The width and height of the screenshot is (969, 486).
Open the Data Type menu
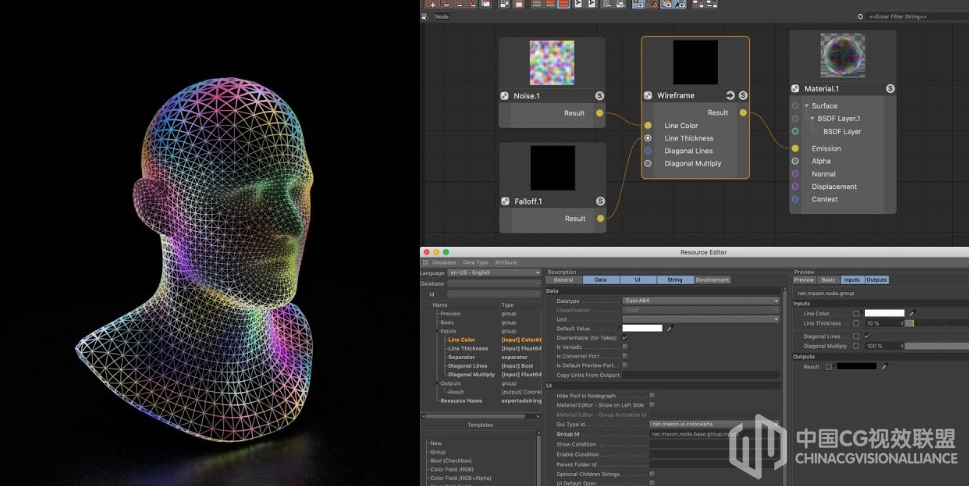[475, 263]
